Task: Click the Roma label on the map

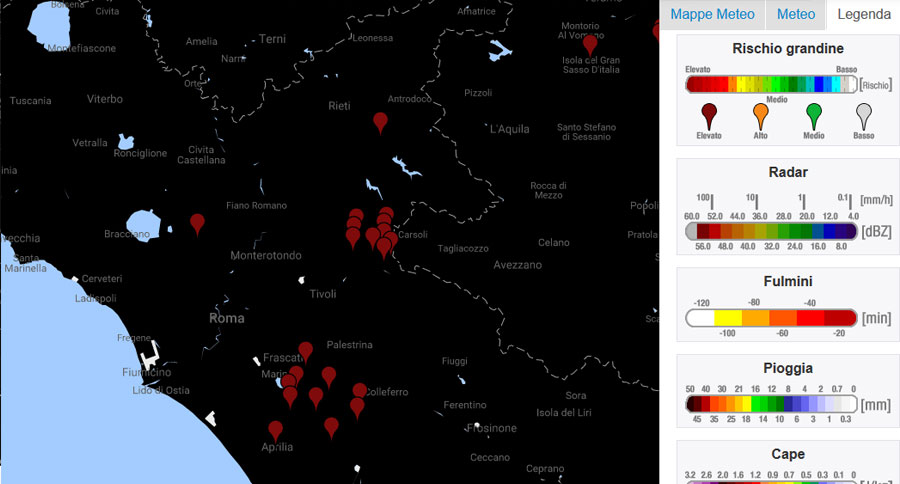Action: coord(227,318)
